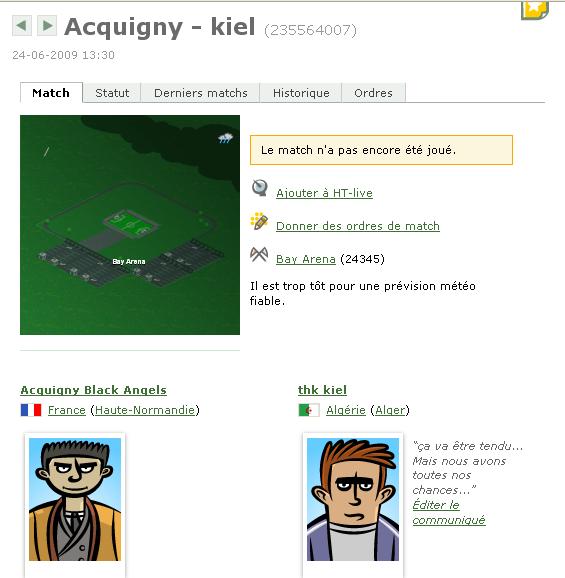565x578 pixels.
Task: Click the crossed flags arena icon
Action: [259, 254]
